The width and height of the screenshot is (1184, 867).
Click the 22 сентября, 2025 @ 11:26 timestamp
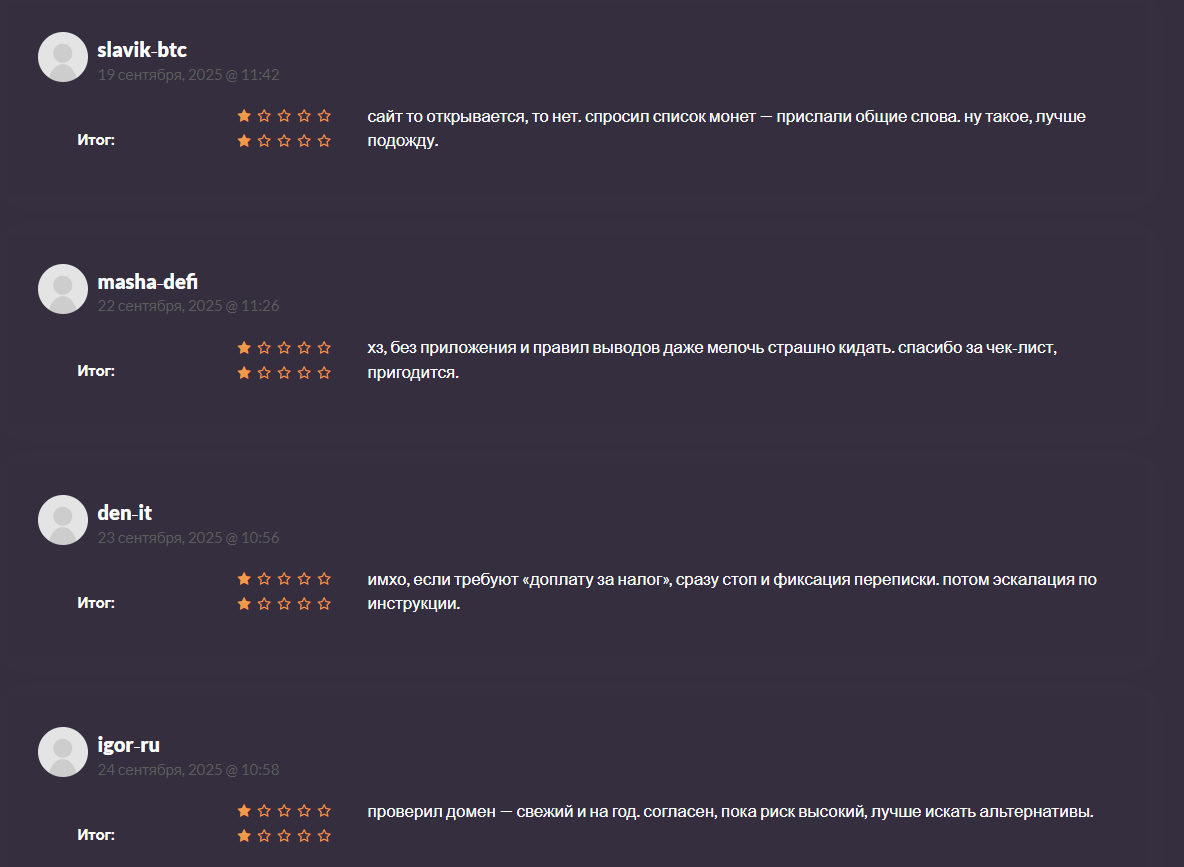point(188,306)
